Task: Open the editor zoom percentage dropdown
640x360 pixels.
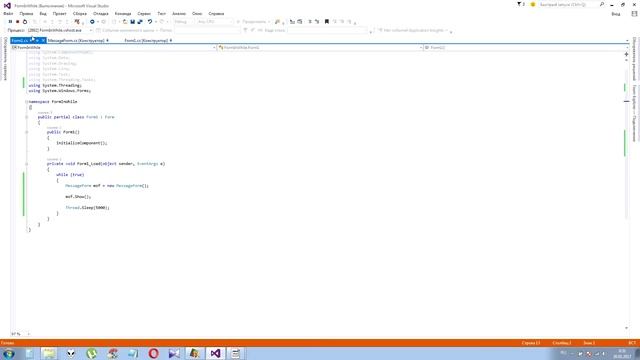Action: point(20,334)
